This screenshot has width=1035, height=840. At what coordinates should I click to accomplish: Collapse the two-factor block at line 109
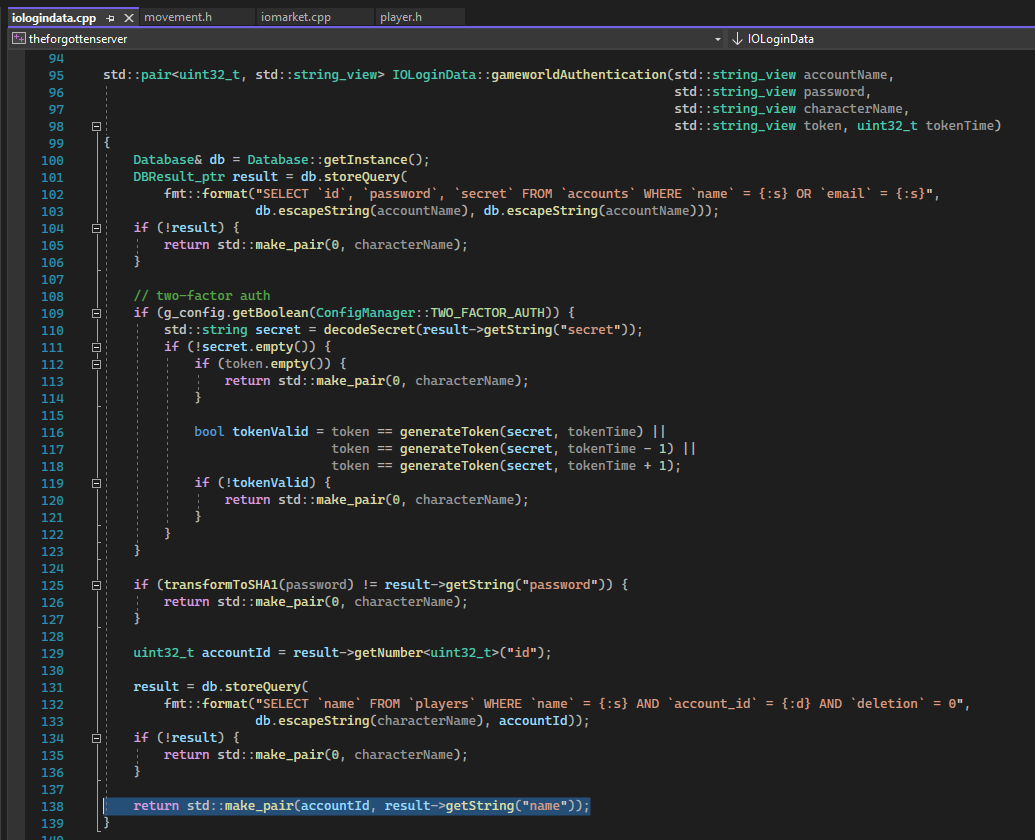click(x=96, y=313)
